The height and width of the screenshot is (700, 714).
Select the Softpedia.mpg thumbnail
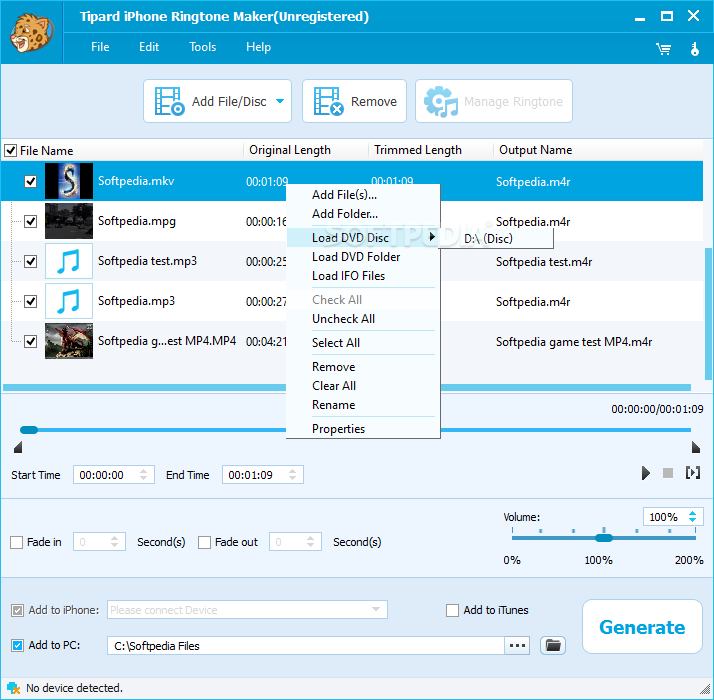click(x=69, y=221)
